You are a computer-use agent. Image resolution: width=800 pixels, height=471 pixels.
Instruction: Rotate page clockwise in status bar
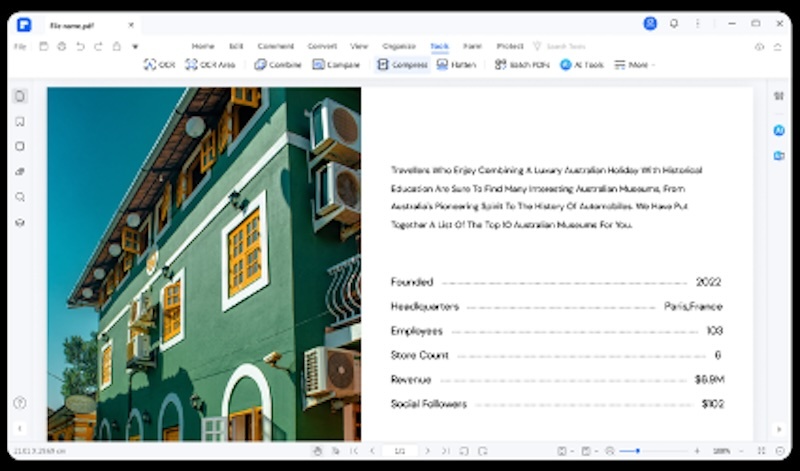[x=483, y=451]
